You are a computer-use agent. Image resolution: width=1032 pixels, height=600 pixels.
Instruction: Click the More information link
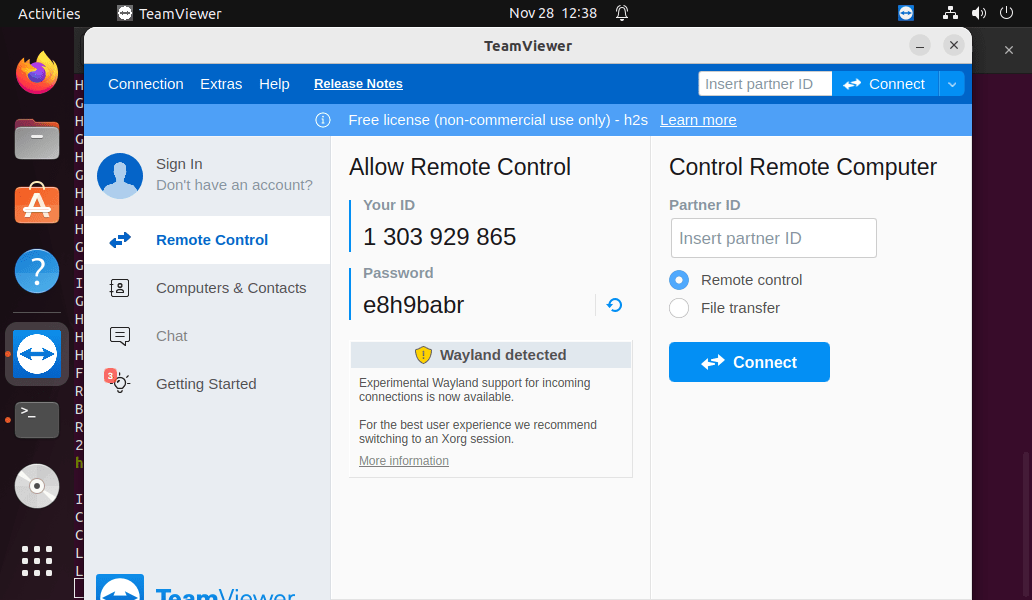tap(403, 460)
